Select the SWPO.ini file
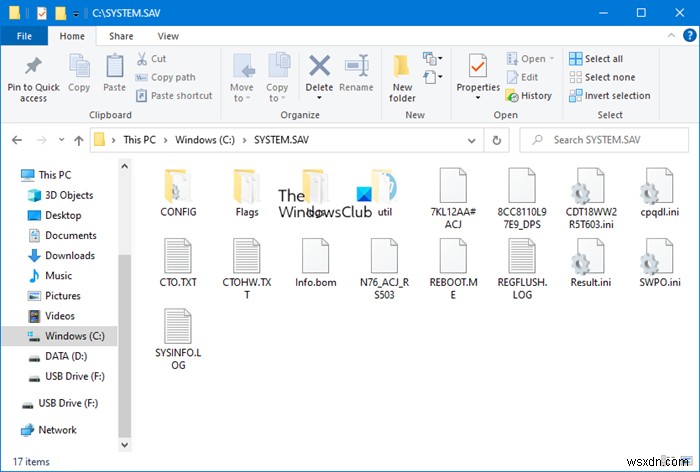This screenshot has height=472, width=700. pyautogui.click(x=659, y=263)
